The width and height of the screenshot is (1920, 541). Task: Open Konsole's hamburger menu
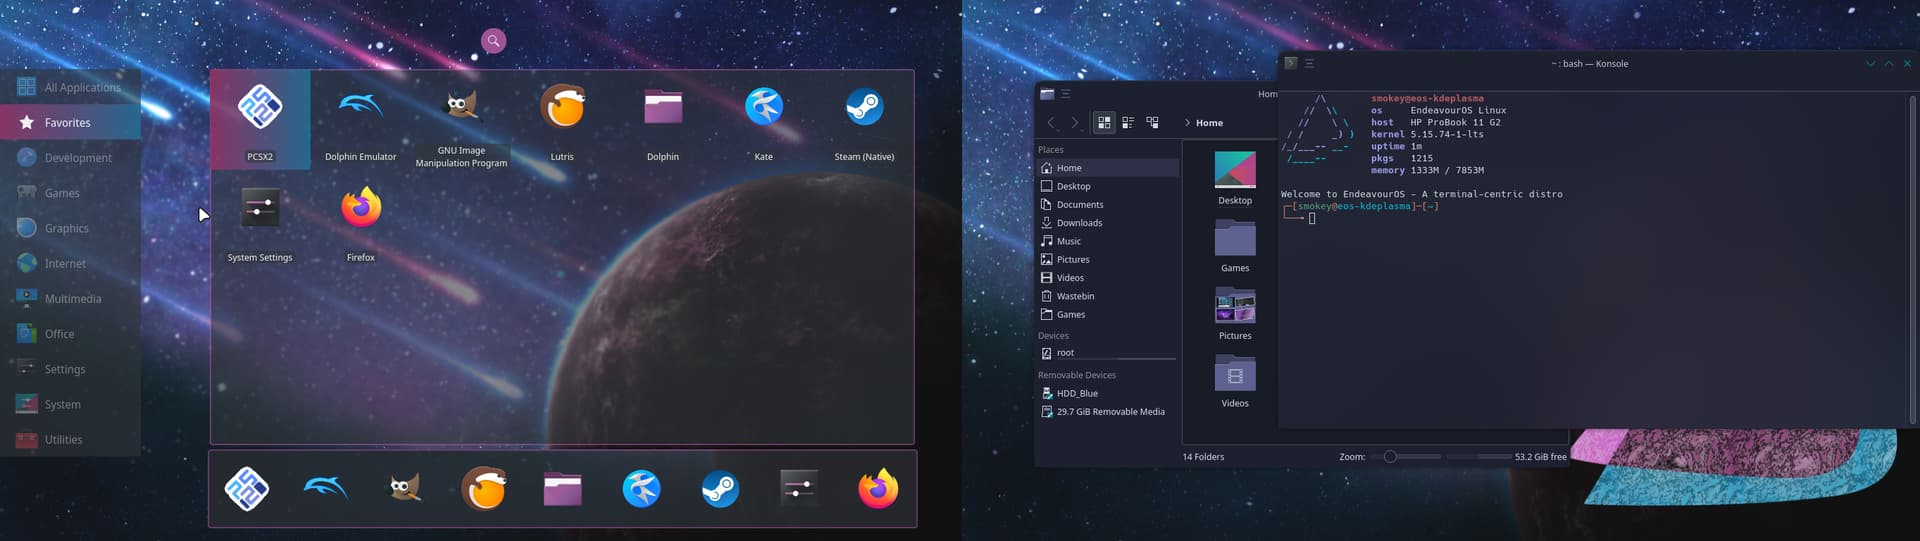[1309, 63]
